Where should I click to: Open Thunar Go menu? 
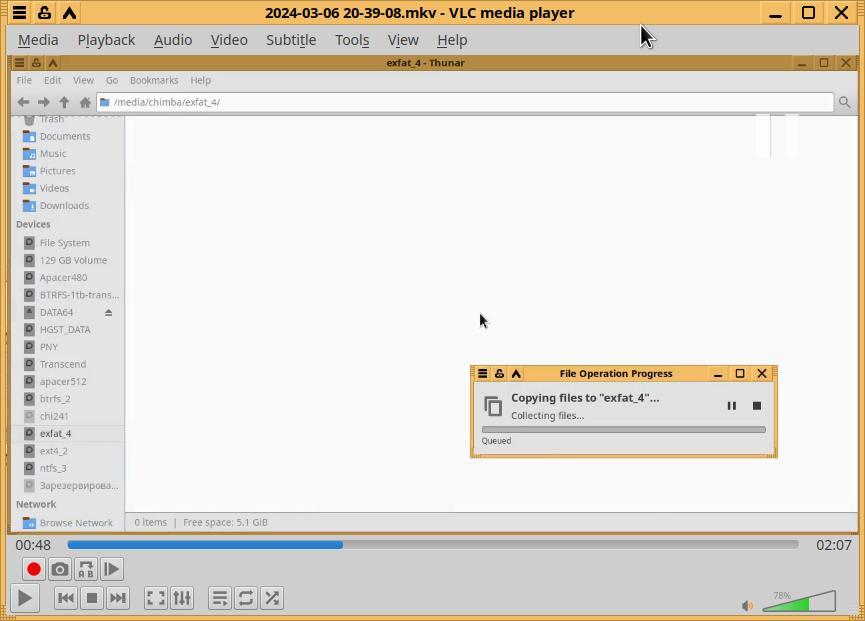click(x=112, y=81)
